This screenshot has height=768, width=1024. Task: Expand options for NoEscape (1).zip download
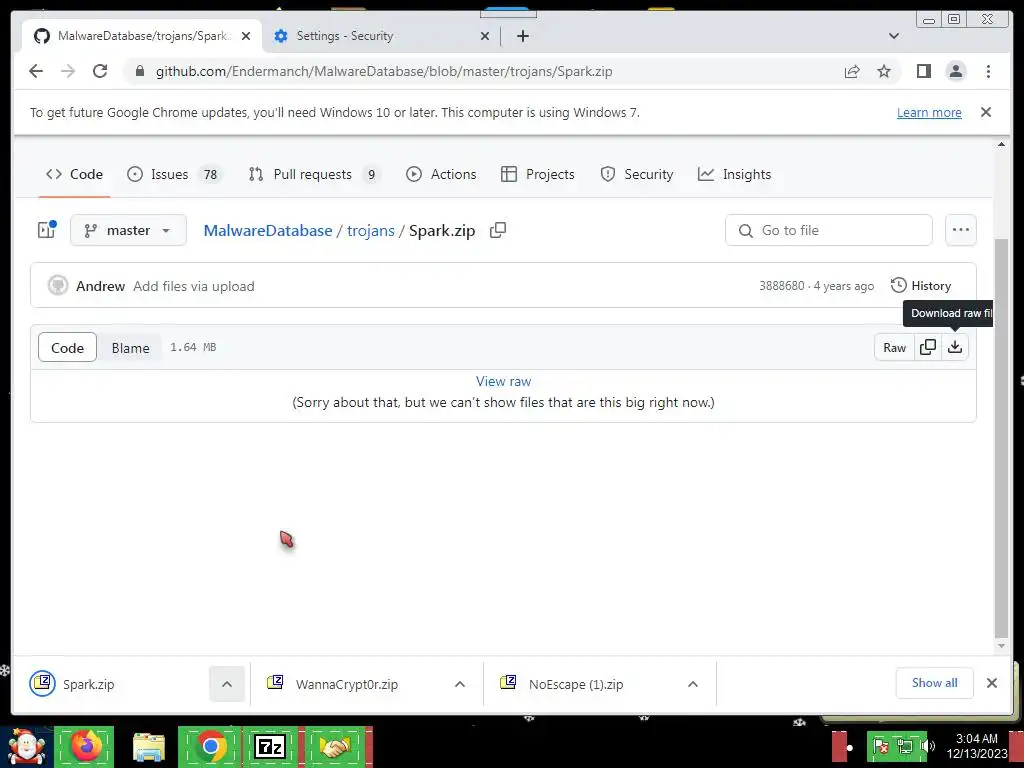pos(693,684)
